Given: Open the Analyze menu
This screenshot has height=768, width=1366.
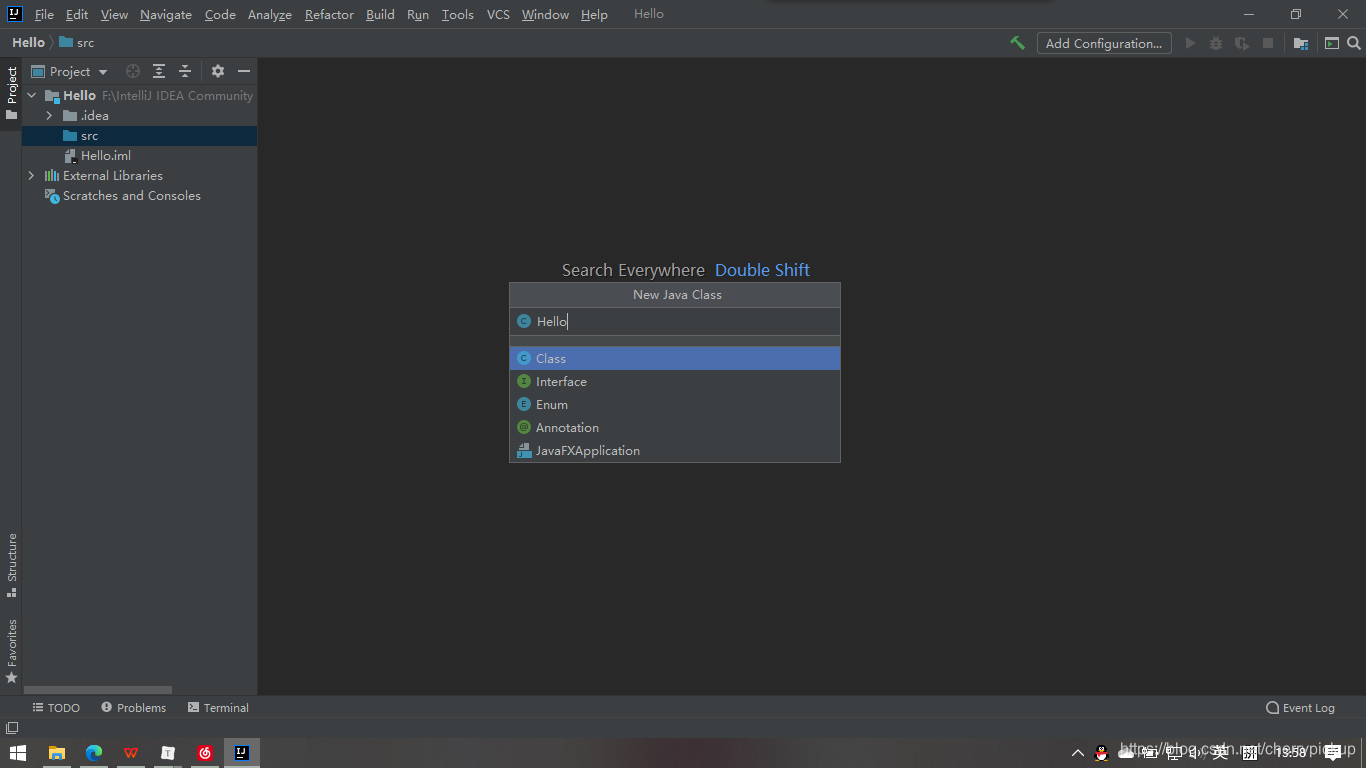Looking at the screenshot, I should [270, 14].
